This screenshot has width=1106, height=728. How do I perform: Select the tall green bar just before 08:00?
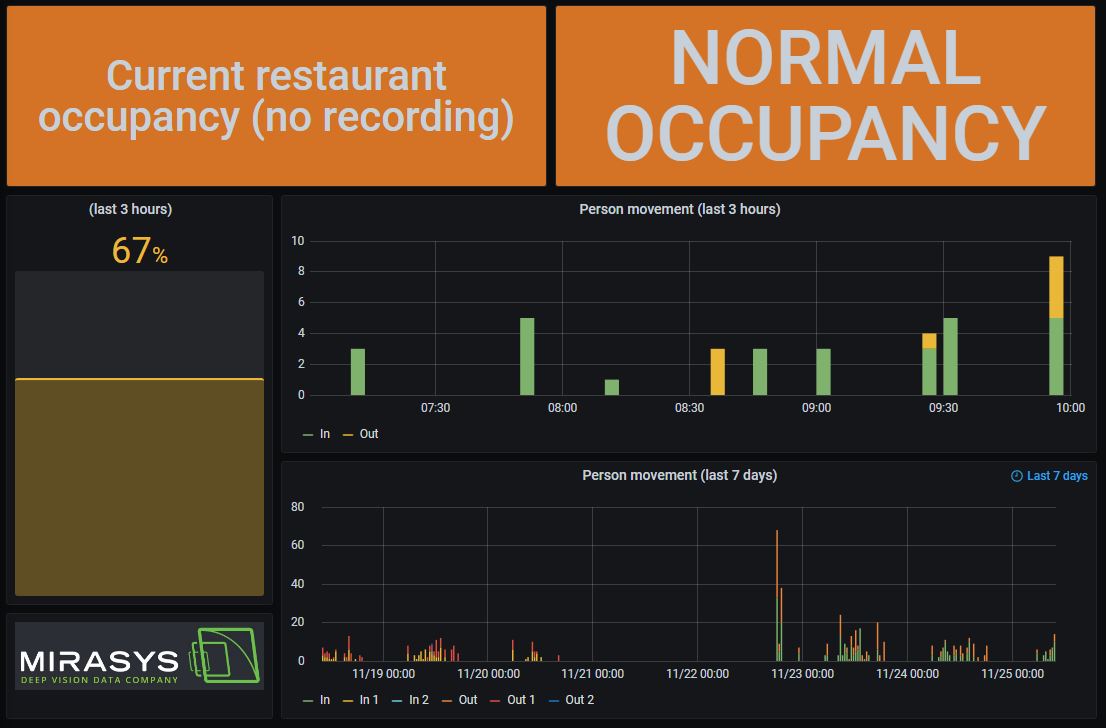[527, 356]
